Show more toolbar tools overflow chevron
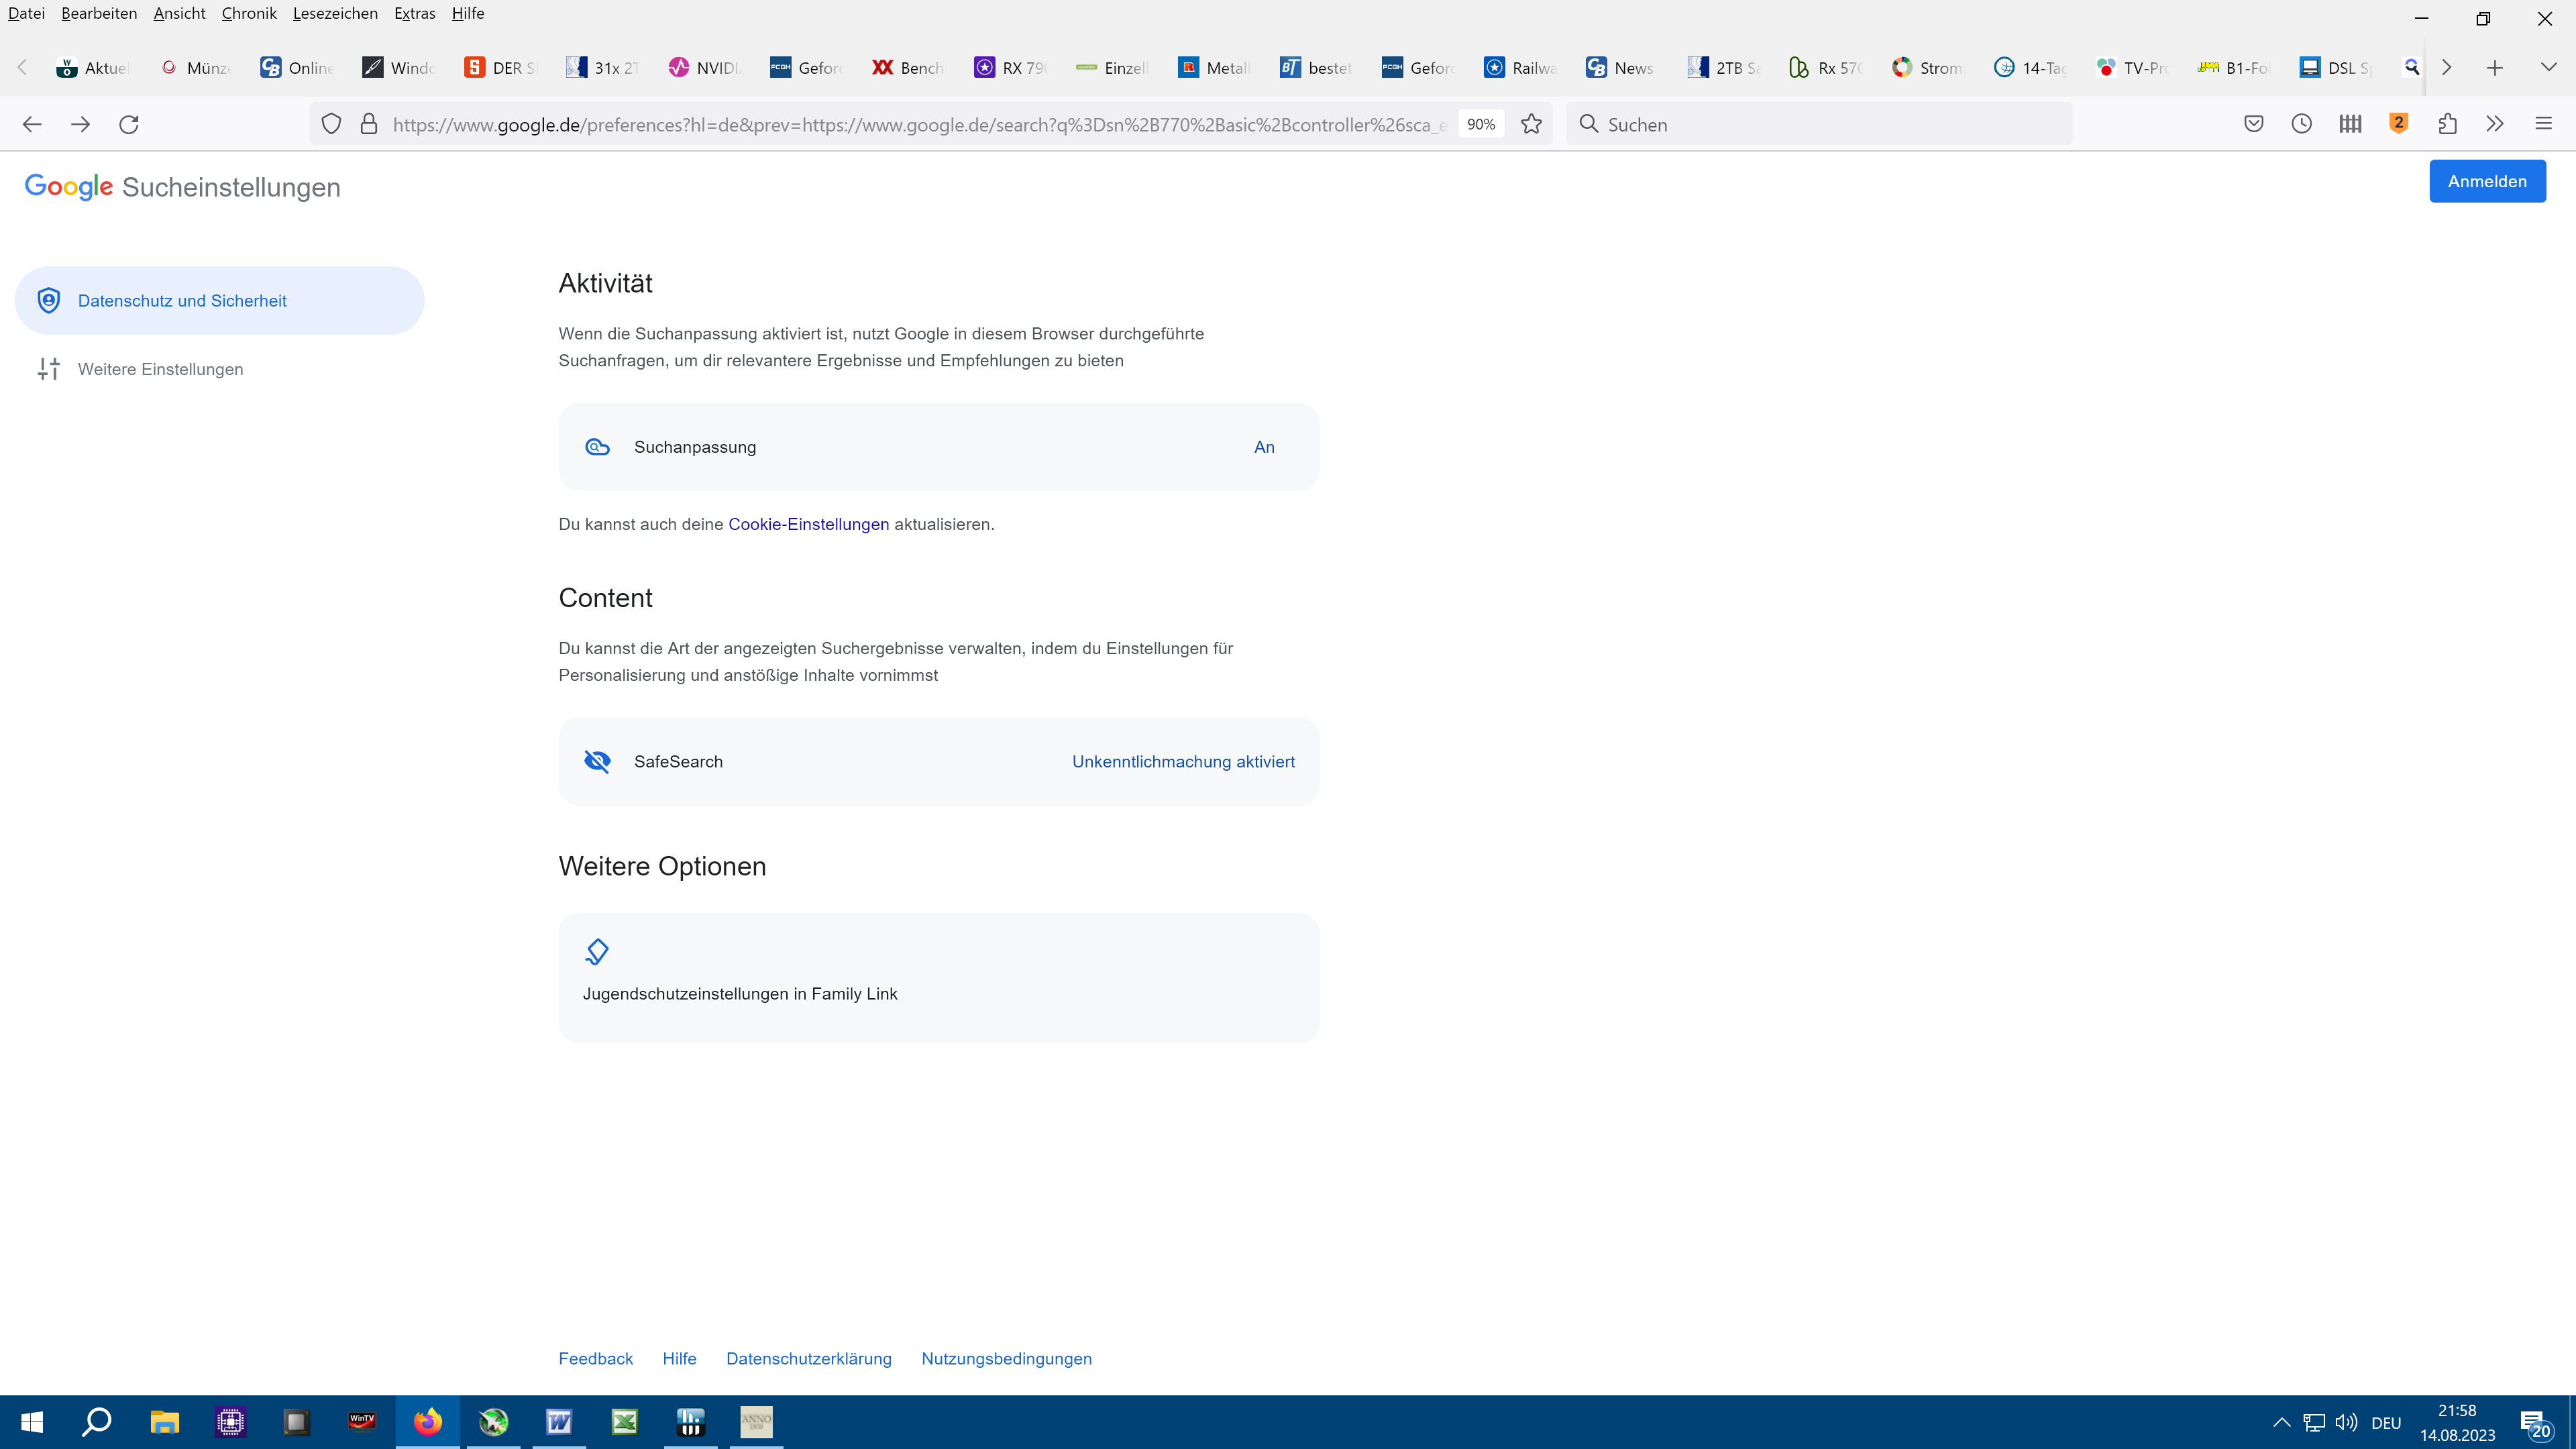The width and height of the screenshot is (2576, 1449). pos(2495,124)
